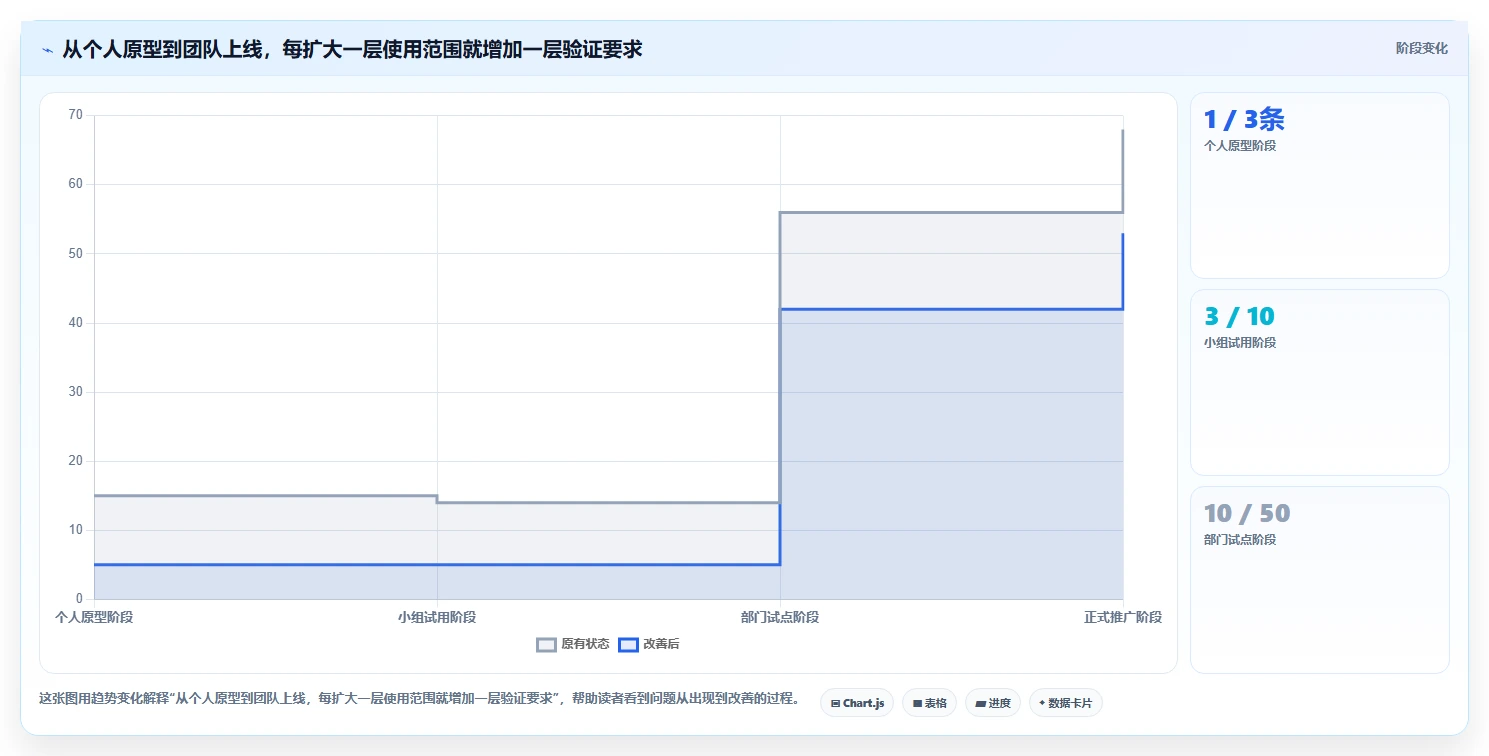Click the chart description sentence at bottom
The height and width of the screenshot is (756, 1489).
pos(418,698)
